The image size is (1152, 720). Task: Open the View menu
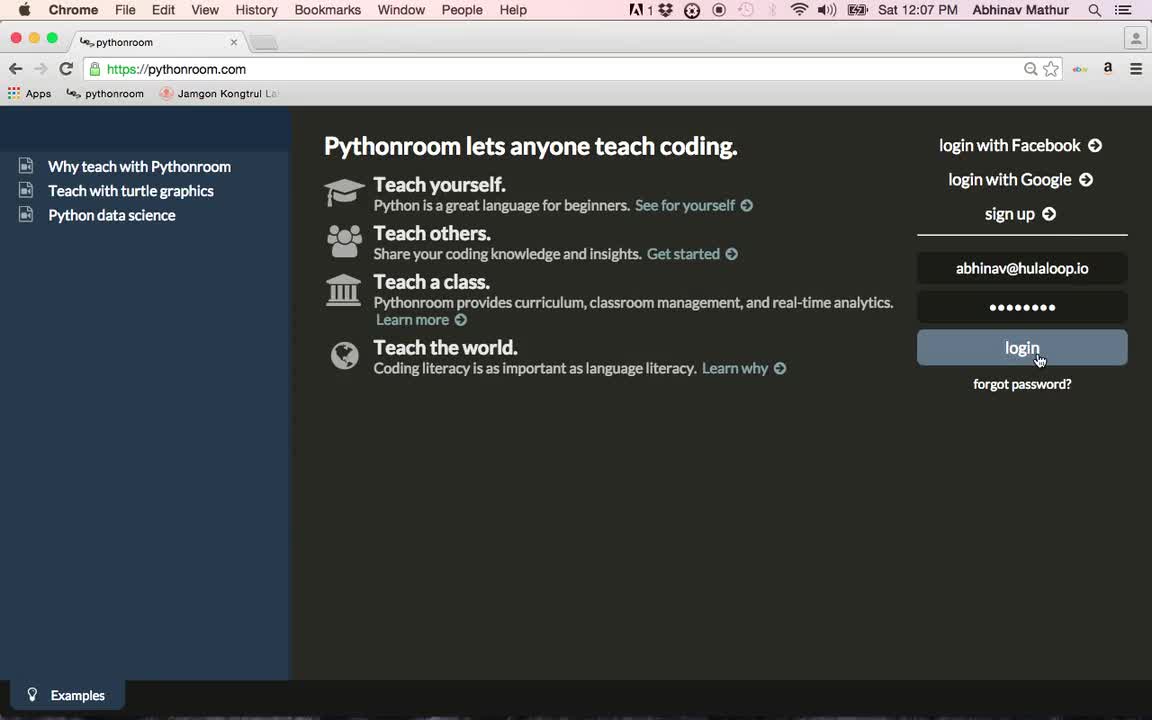click(x=205, y=10)
